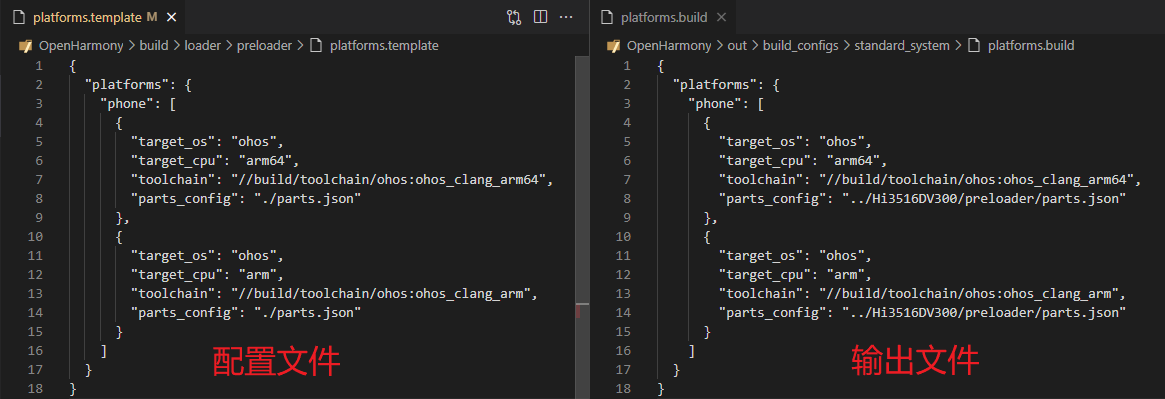
Task: Close the platforms.build tab
Action: [721, 16]
